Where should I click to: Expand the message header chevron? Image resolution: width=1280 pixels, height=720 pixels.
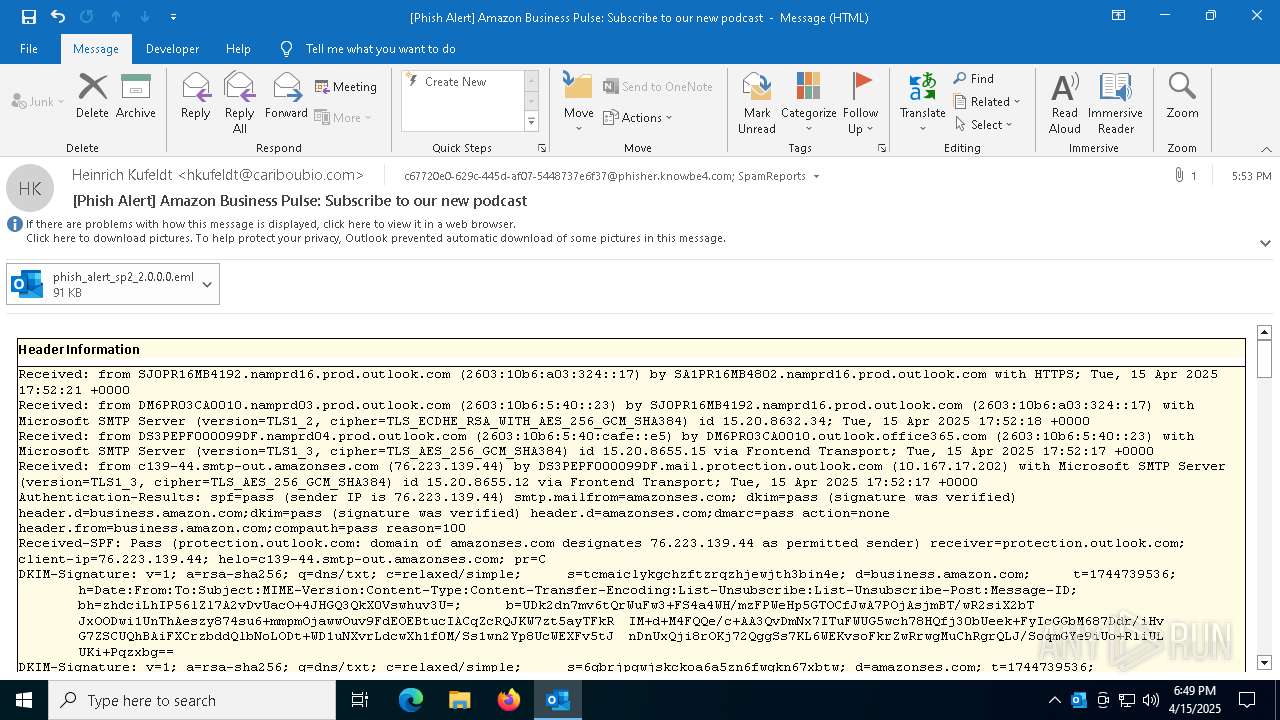click(1265, 243)
